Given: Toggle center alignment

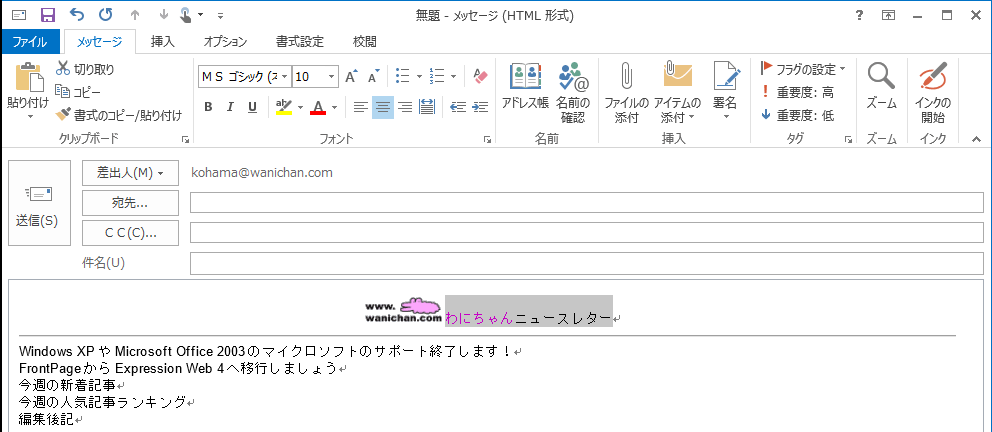Looking at the screenshot, I should tap(383, 107).
